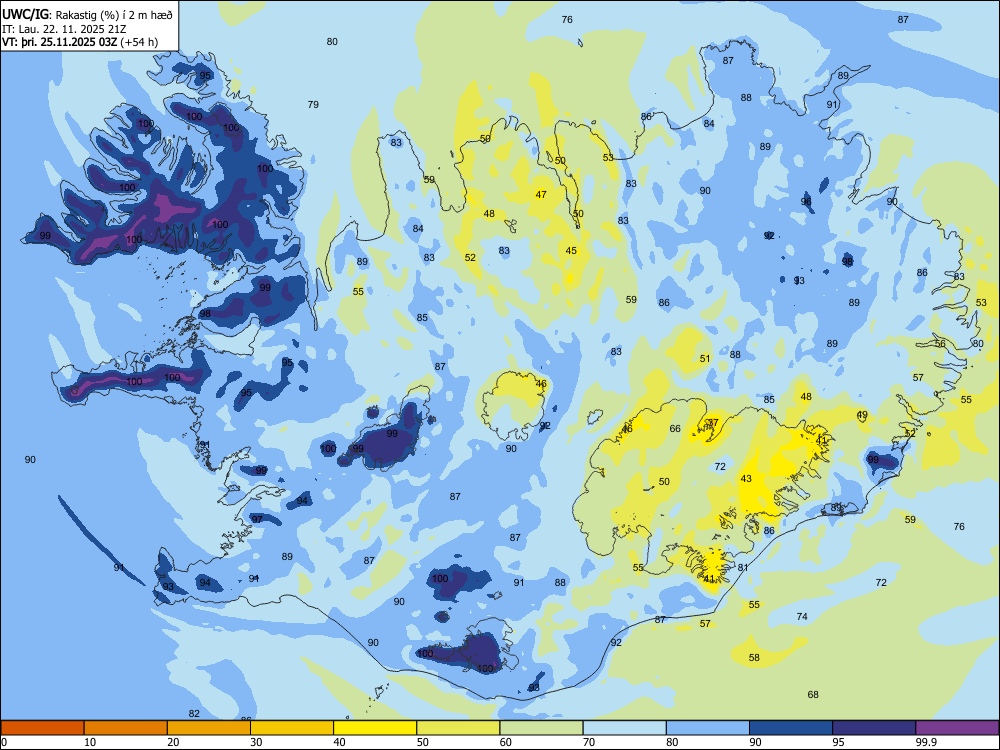Click the pale yellow 50–60 legend swatch
This screenshot has height=750, width=1000.
pos(458,728)
